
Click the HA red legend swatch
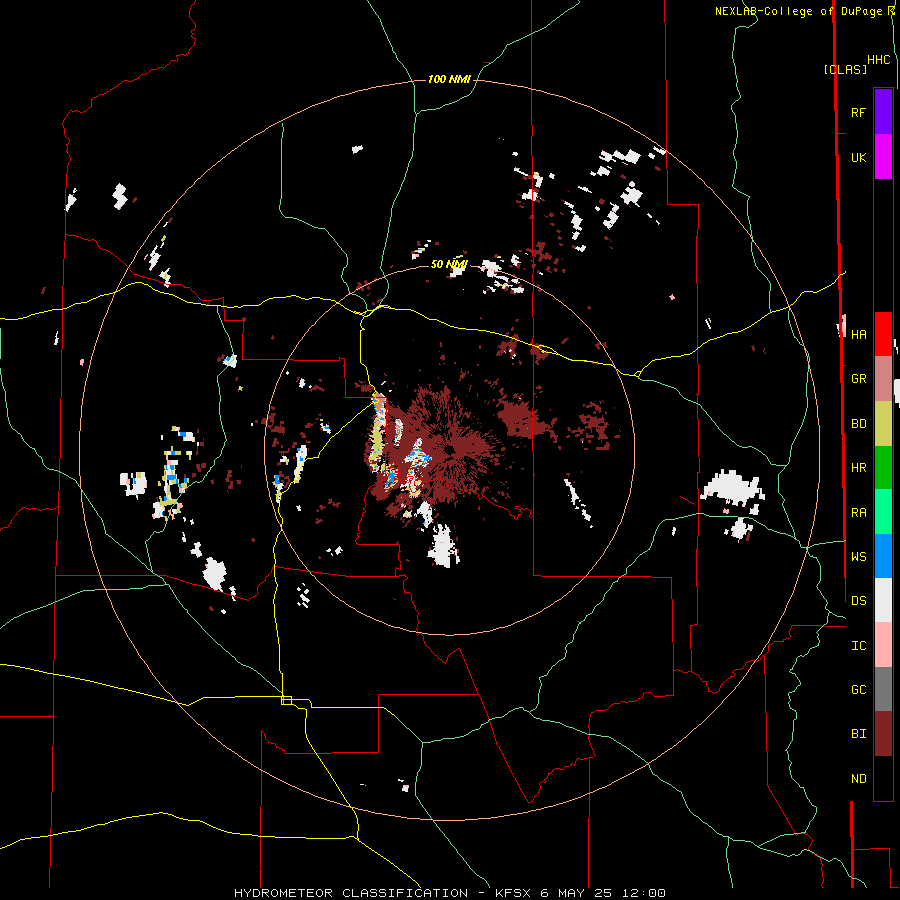(883, 334)
